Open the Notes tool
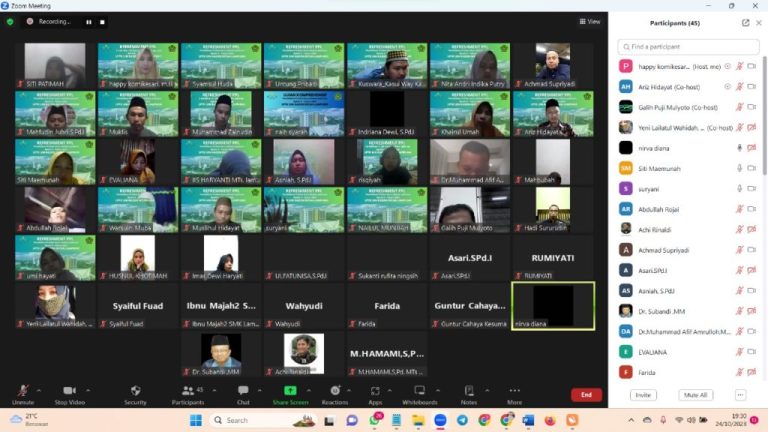Viewport: 768px width, 432px height. click(469, 395)
